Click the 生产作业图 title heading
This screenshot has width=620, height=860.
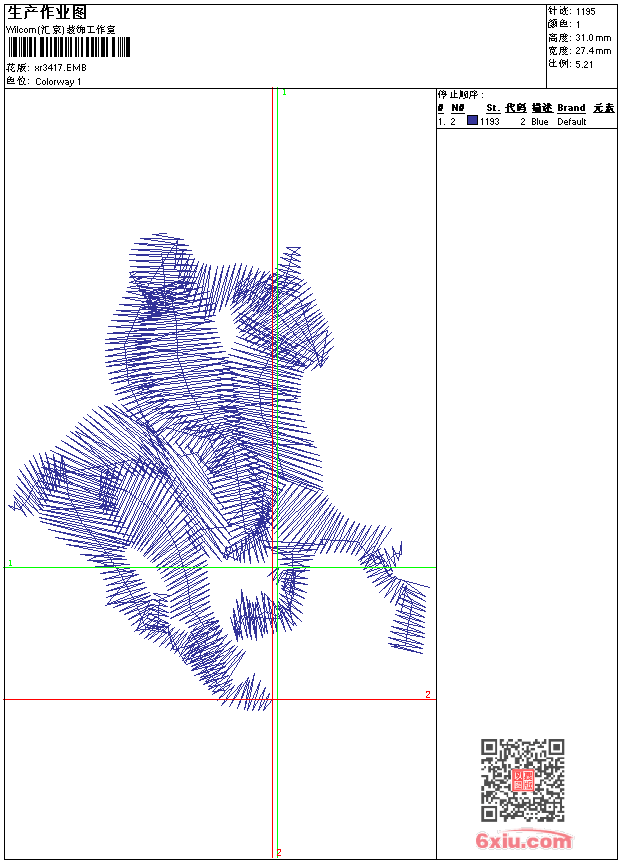(47, 13)
